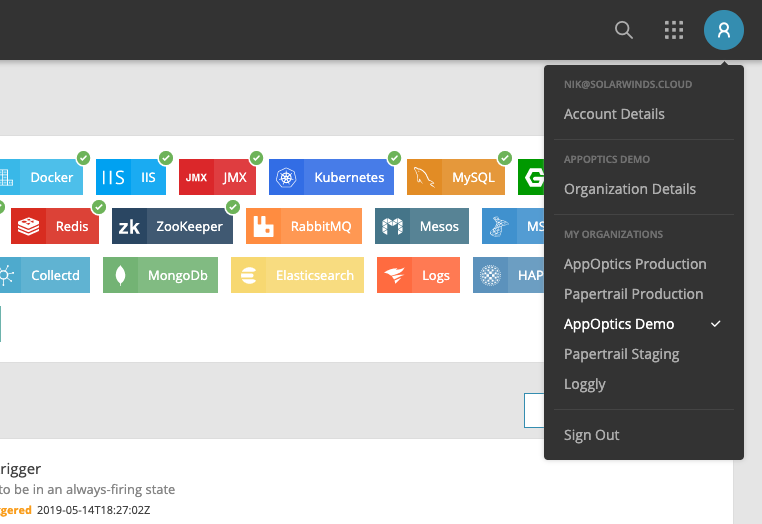Viewport: 762px width, 524px height.
Task: Click the blue-outlined box beside the menu
Action: (x=534, y=410)
